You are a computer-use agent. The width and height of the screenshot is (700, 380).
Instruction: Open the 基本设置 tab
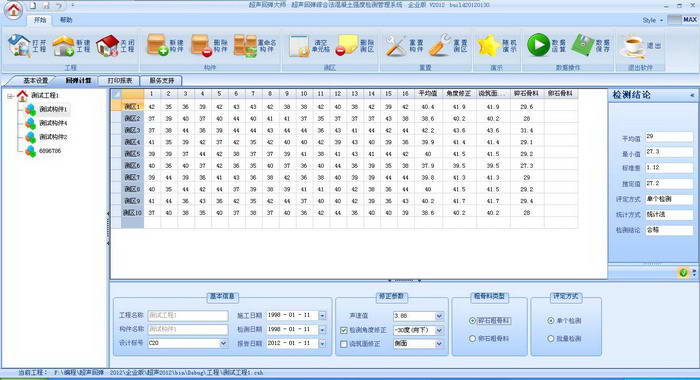click(35, 81)
